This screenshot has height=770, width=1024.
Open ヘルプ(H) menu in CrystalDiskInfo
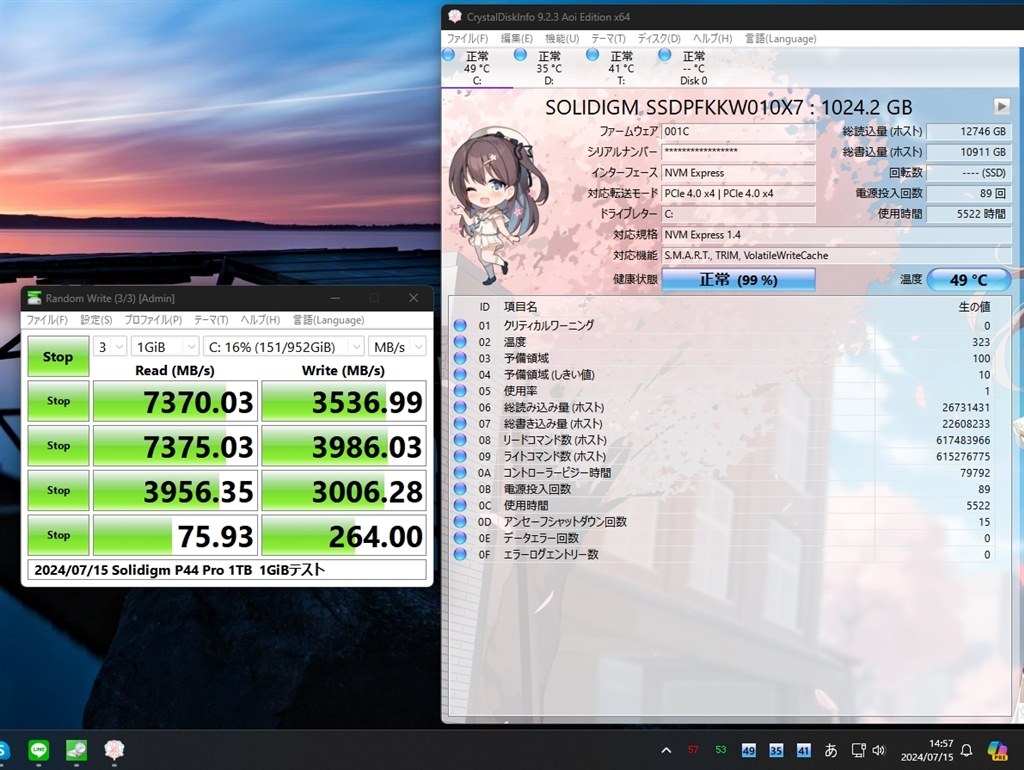[712, 39]
